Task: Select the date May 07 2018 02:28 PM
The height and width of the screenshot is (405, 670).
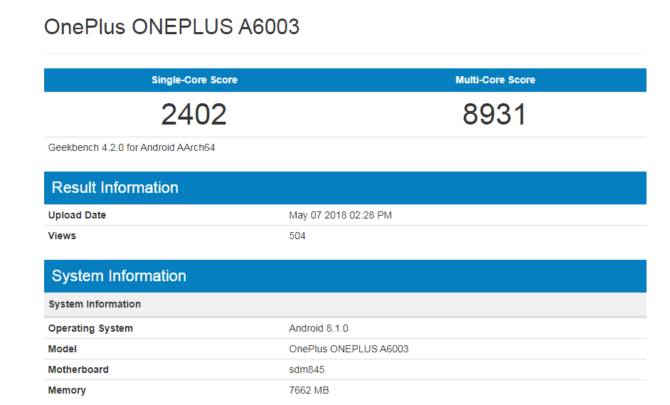Action: pyautogui.click(x=340, y=215)
